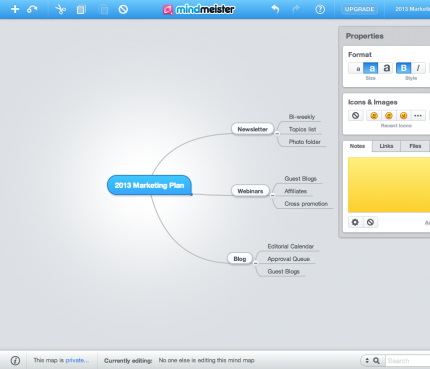This screenshot has width=430, height=369.
Task: Click the undo arrow icon
Action: 275,9
